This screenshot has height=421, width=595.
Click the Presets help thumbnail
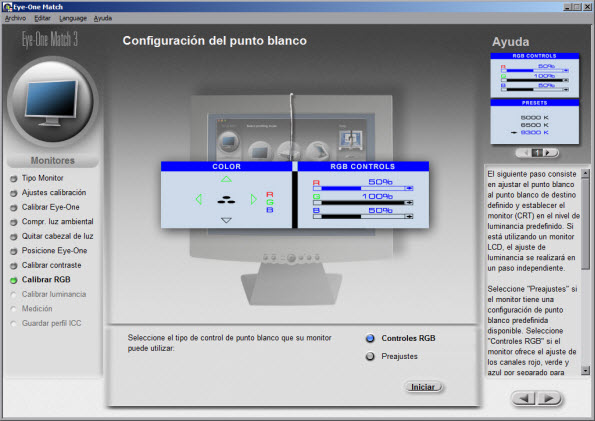(x=535, y=121)
